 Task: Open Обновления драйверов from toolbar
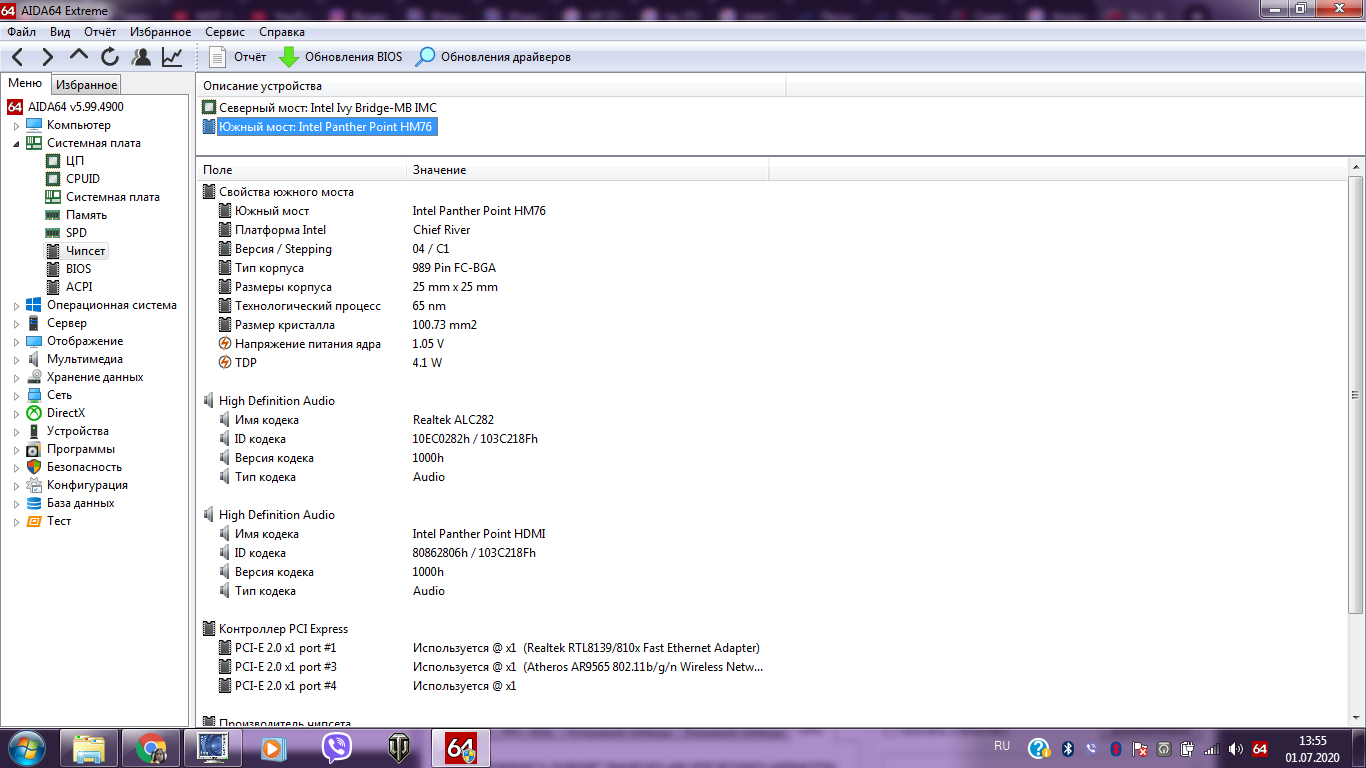pos(494,57)
